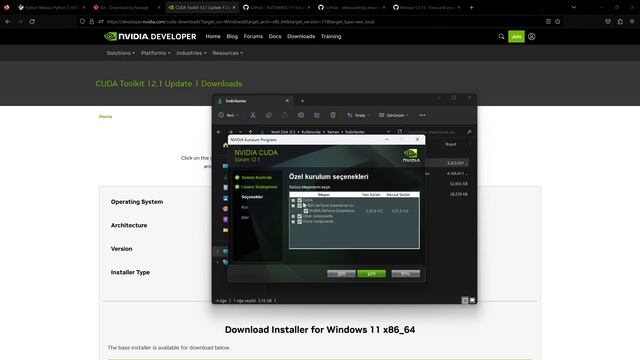Open the Platforms dropdown menu
640x360 pixels.
[x=156, y=53]
